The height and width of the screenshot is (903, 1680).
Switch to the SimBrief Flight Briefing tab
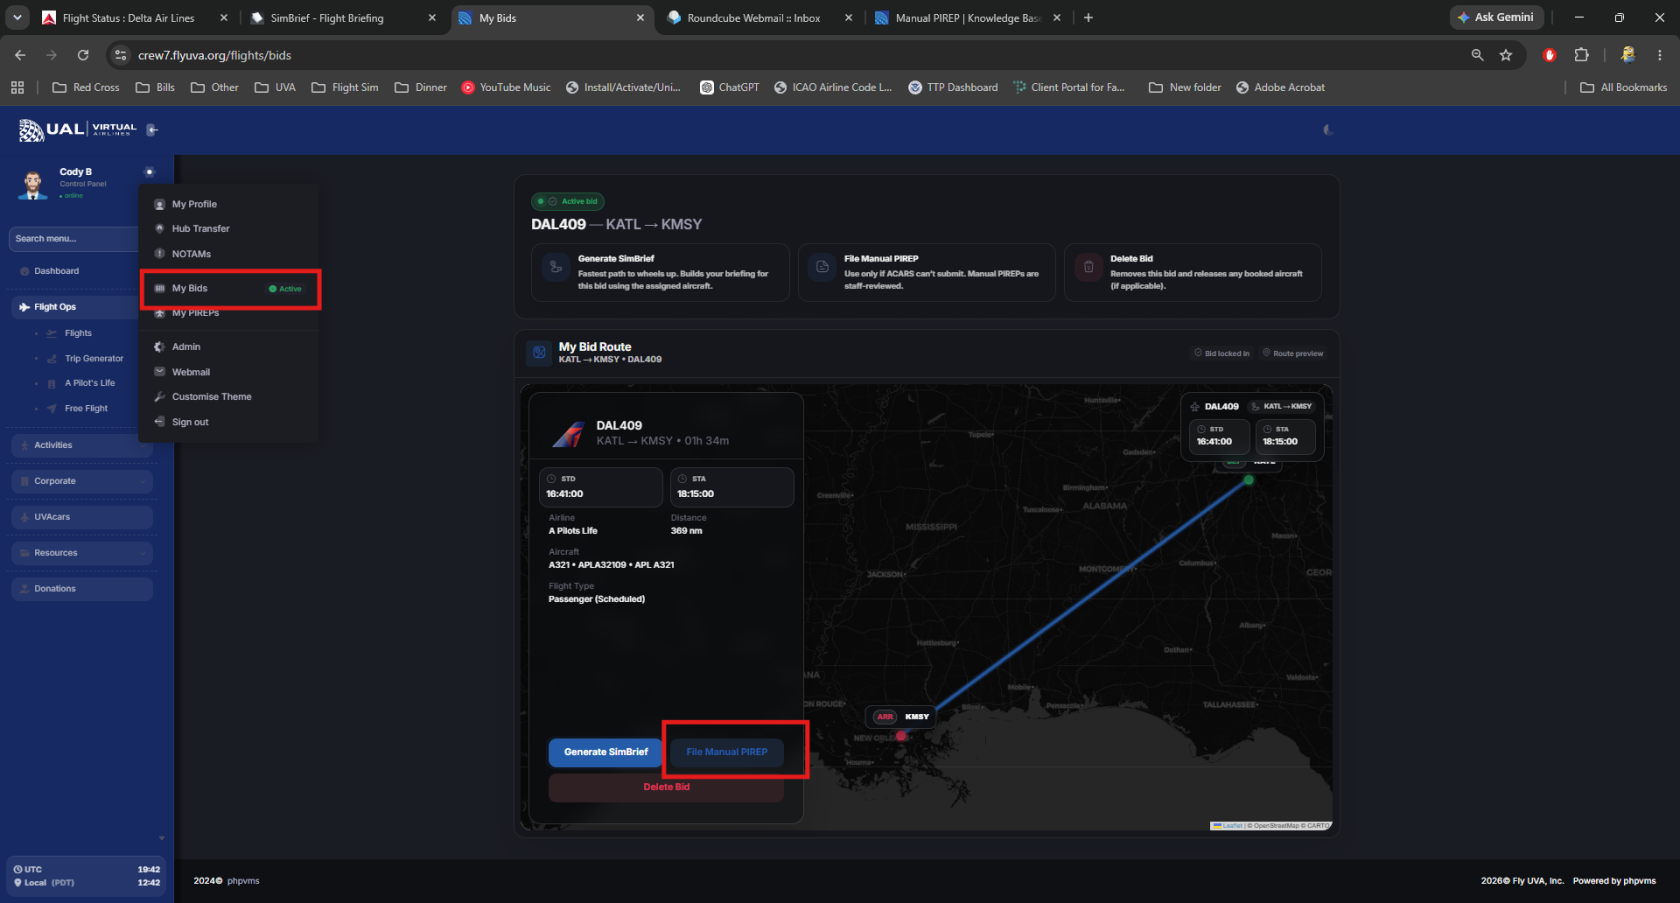[x=327, y=18]
